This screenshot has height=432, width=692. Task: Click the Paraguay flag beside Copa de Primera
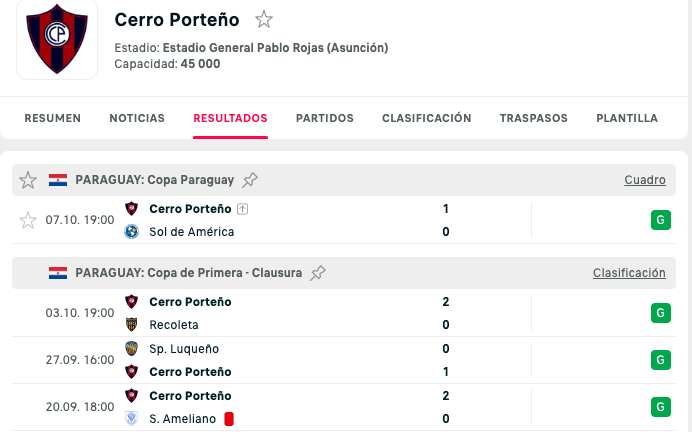[x=58, y=272]
